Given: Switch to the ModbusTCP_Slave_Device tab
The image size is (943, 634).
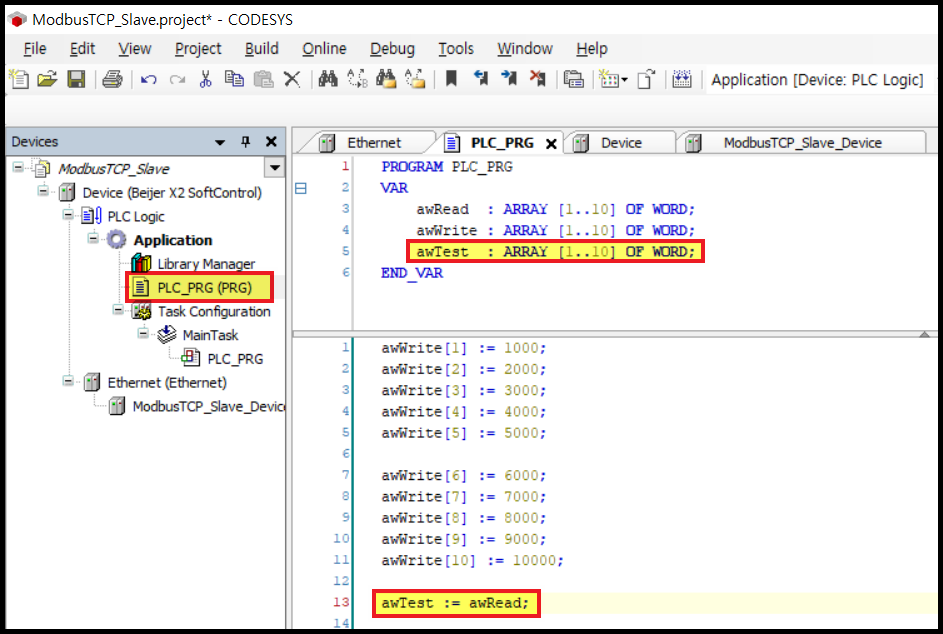Looking at the screenshot, I should tap(802, 143).
